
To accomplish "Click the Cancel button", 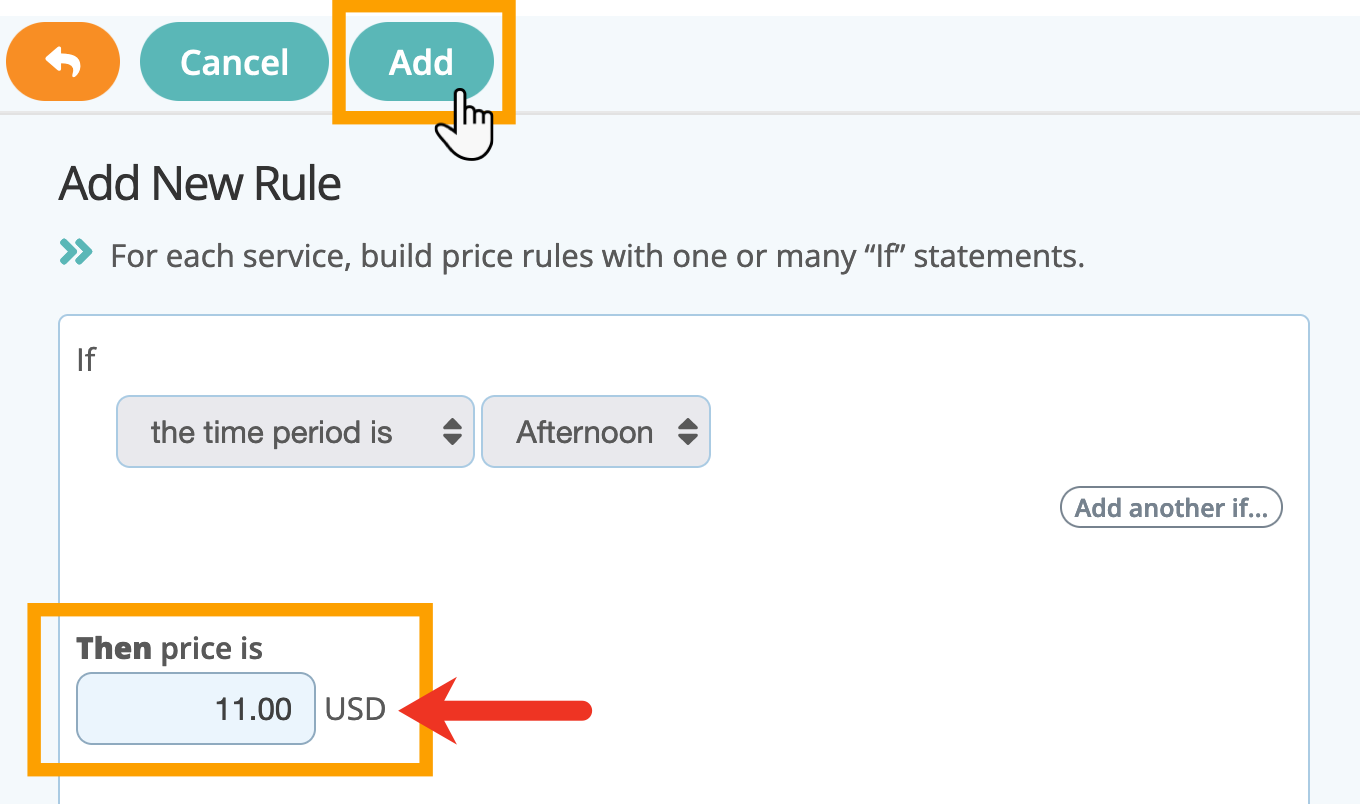I will [234, 62].
